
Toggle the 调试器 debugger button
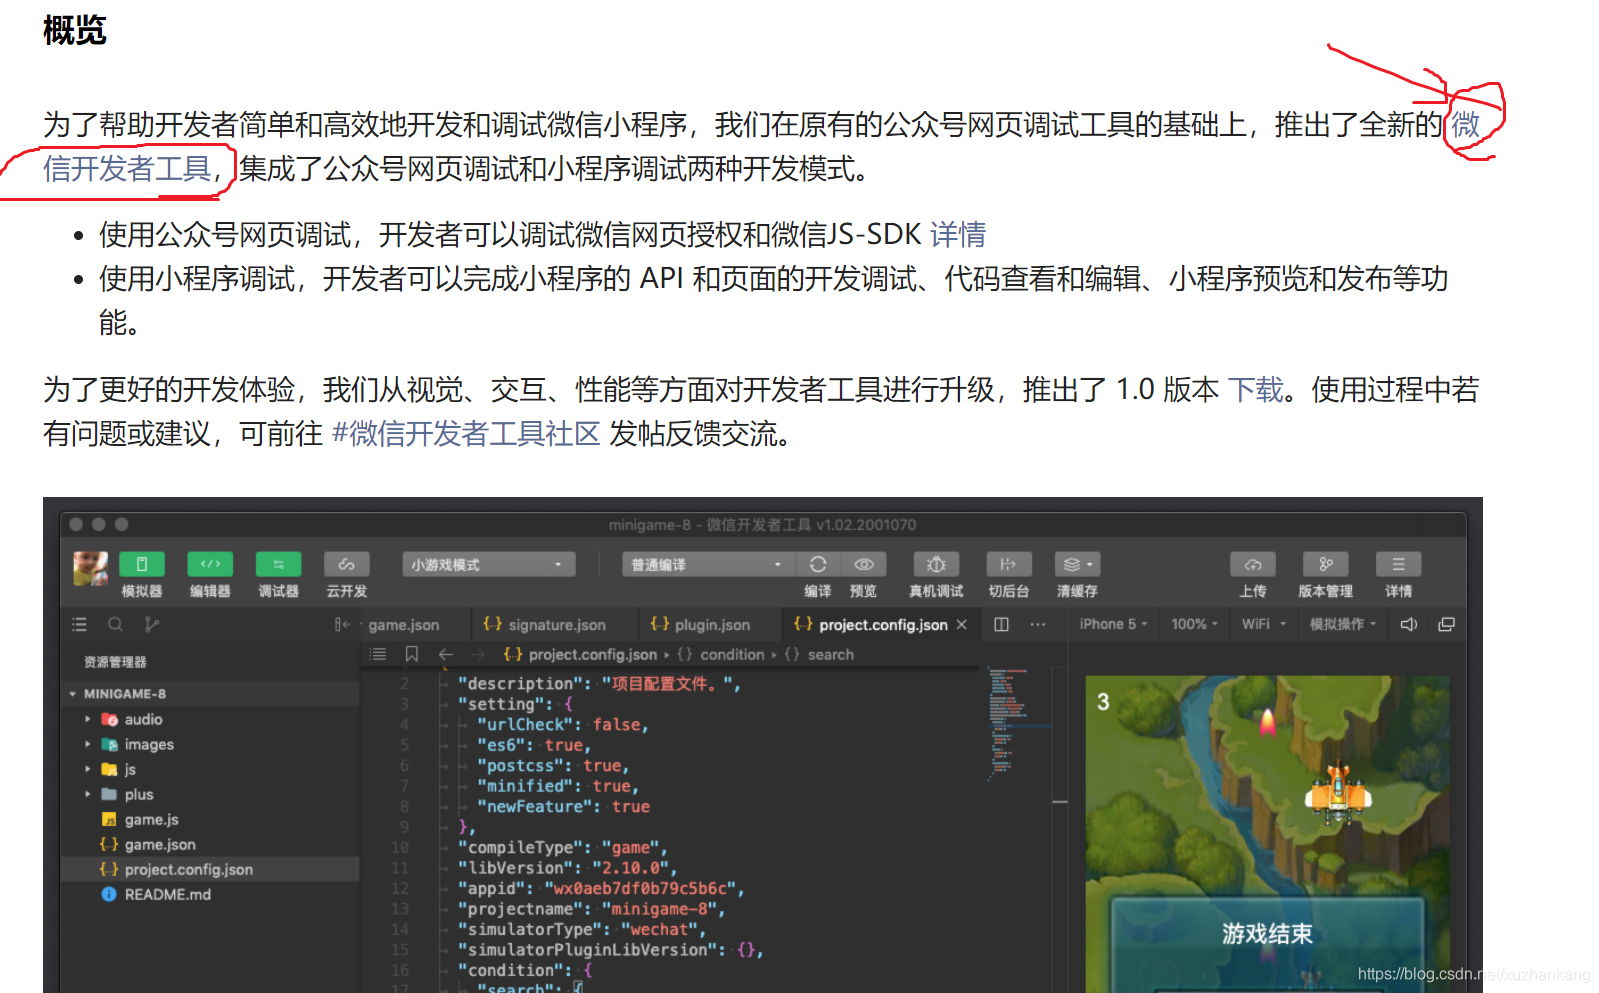point(278,564)
